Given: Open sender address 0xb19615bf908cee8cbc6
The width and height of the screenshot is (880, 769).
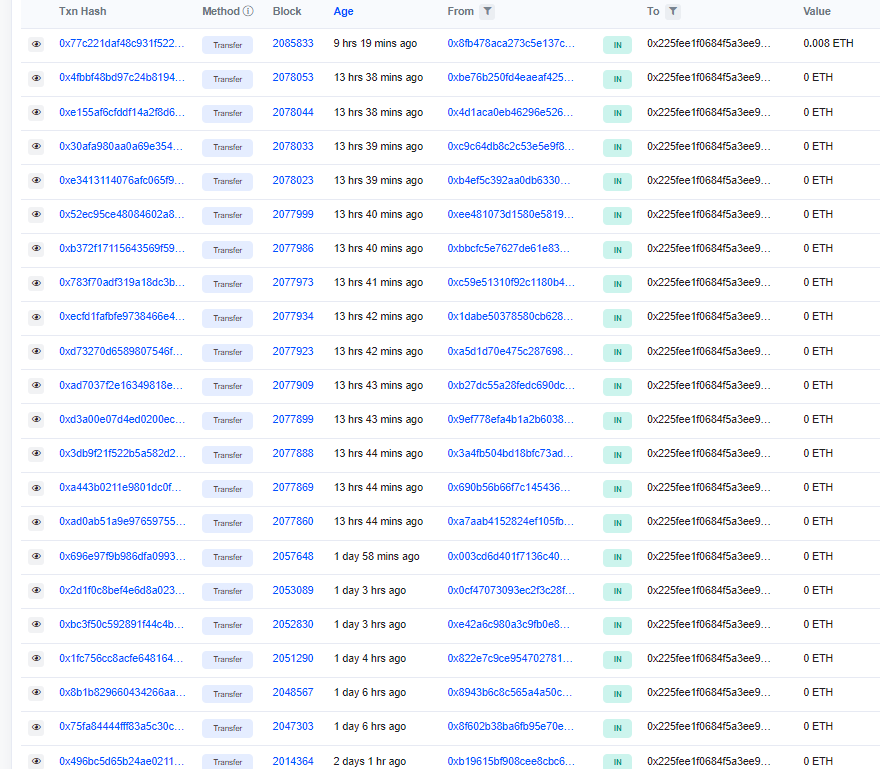Looking at the screenshot, I should click(x=511, y=761).
